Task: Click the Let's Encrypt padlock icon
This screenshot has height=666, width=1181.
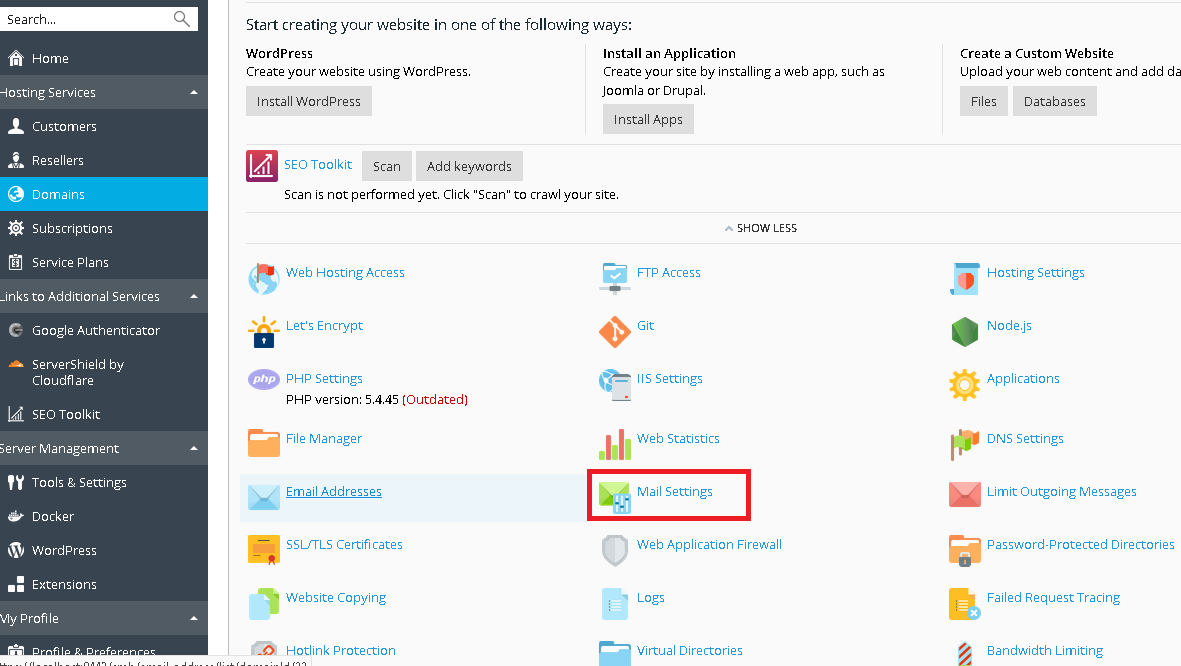Action: coord(264,331)
